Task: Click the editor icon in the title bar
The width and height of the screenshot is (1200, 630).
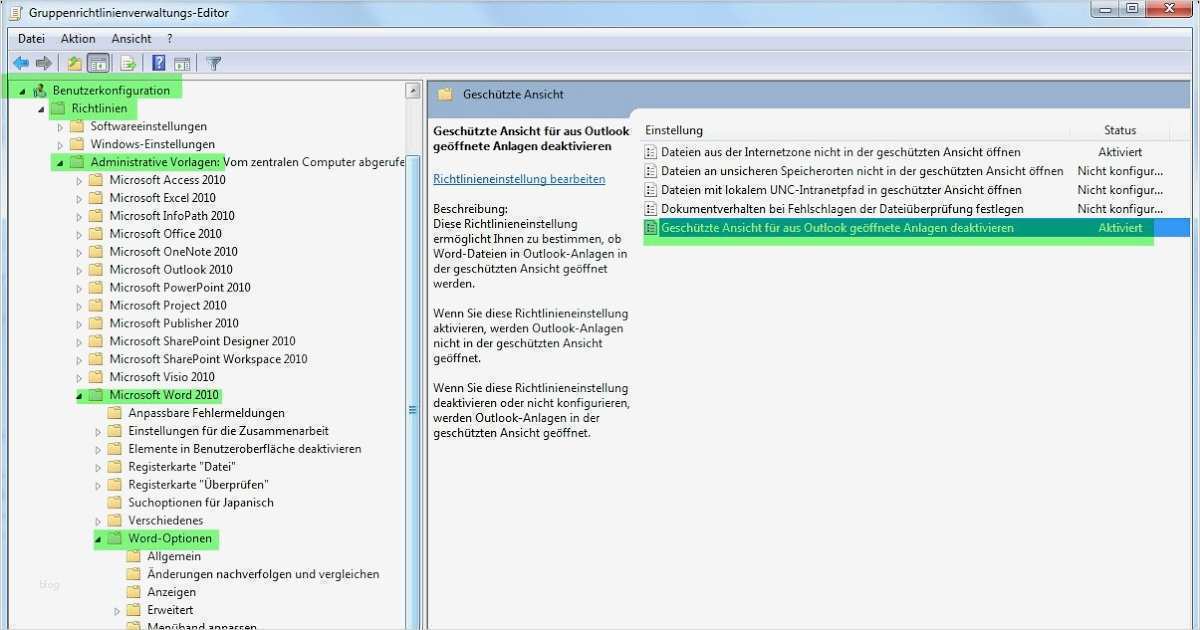Action: click(x=15, y=12)
